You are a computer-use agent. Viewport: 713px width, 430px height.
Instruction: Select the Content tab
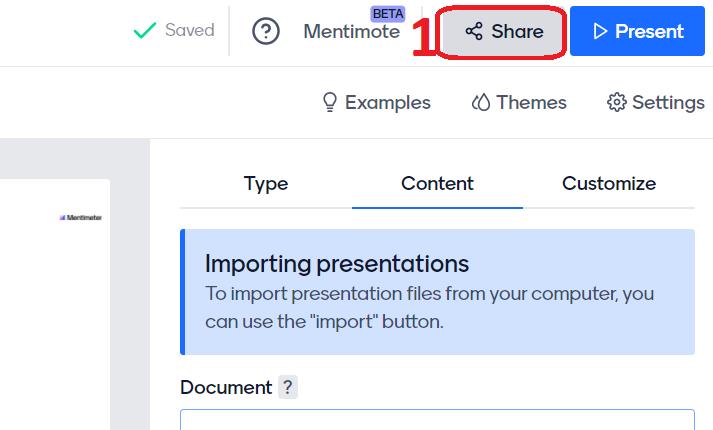pos(437,184)
